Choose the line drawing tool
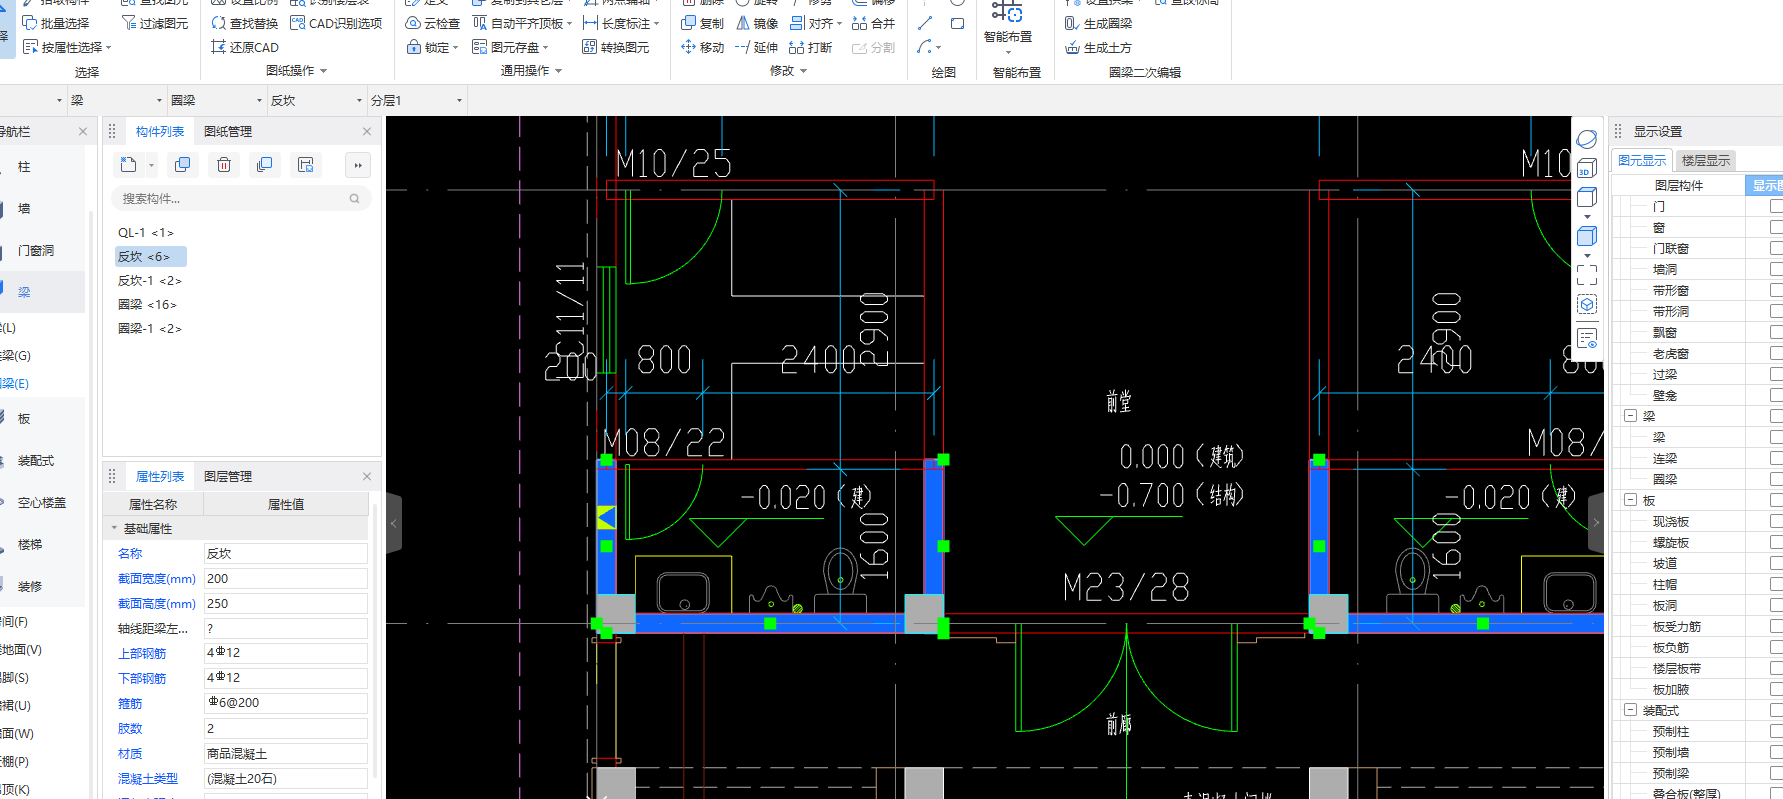Viewport: 1783px width, 799px height. pos(925,23)
